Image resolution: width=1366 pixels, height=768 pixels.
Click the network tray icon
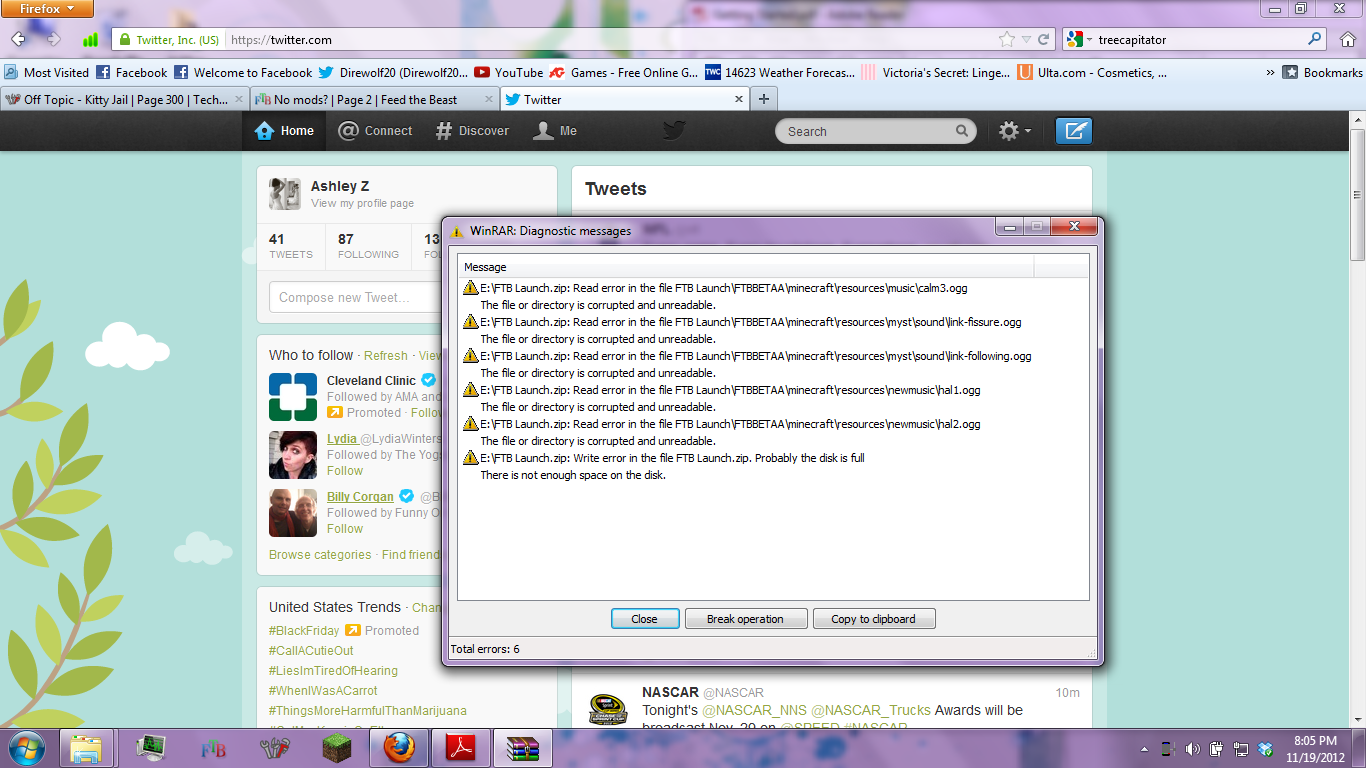point(1241,749)
